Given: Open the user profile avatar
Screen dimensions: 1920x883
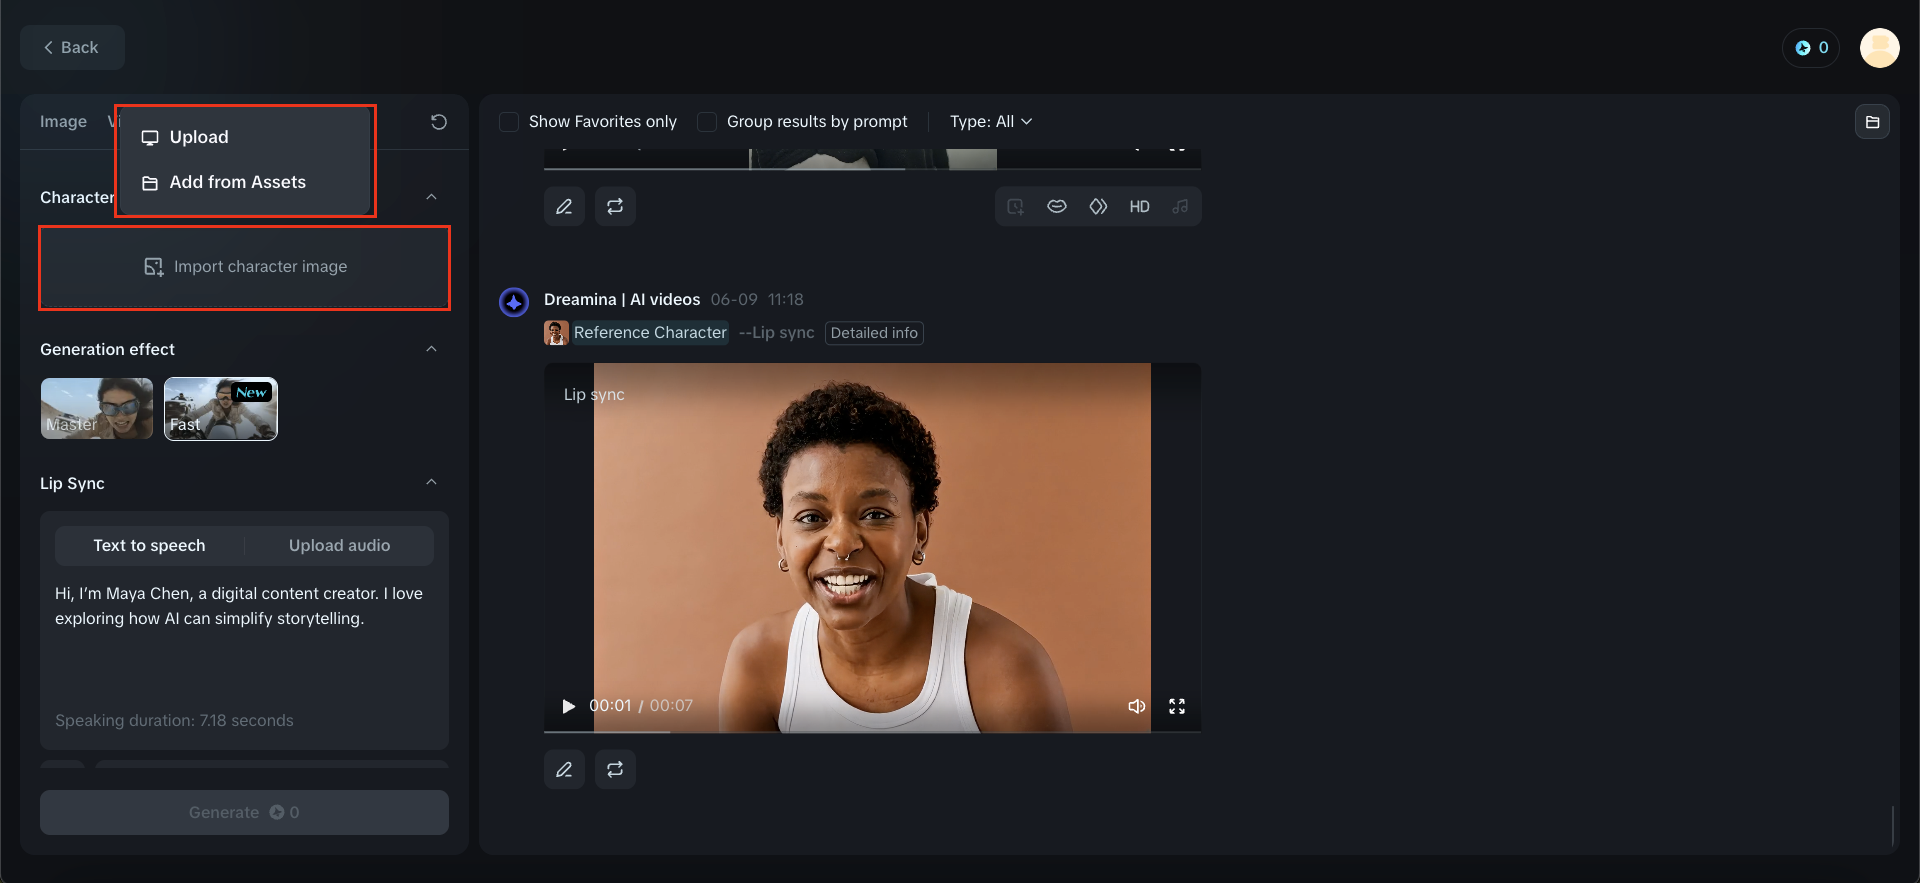Looking at the screenshot, I should click(x=1880, y=48).
